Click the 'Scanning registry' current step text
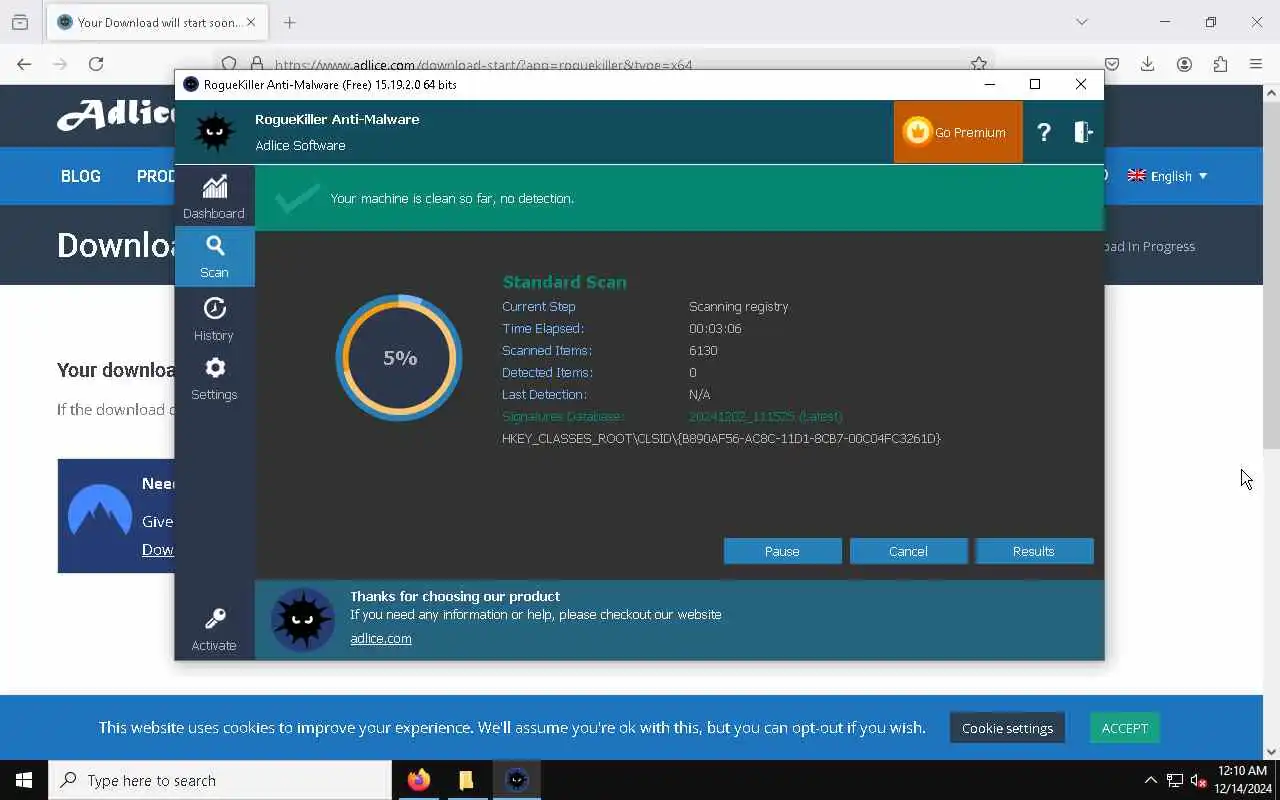1280x800 pixels. (x=738, y=306)
